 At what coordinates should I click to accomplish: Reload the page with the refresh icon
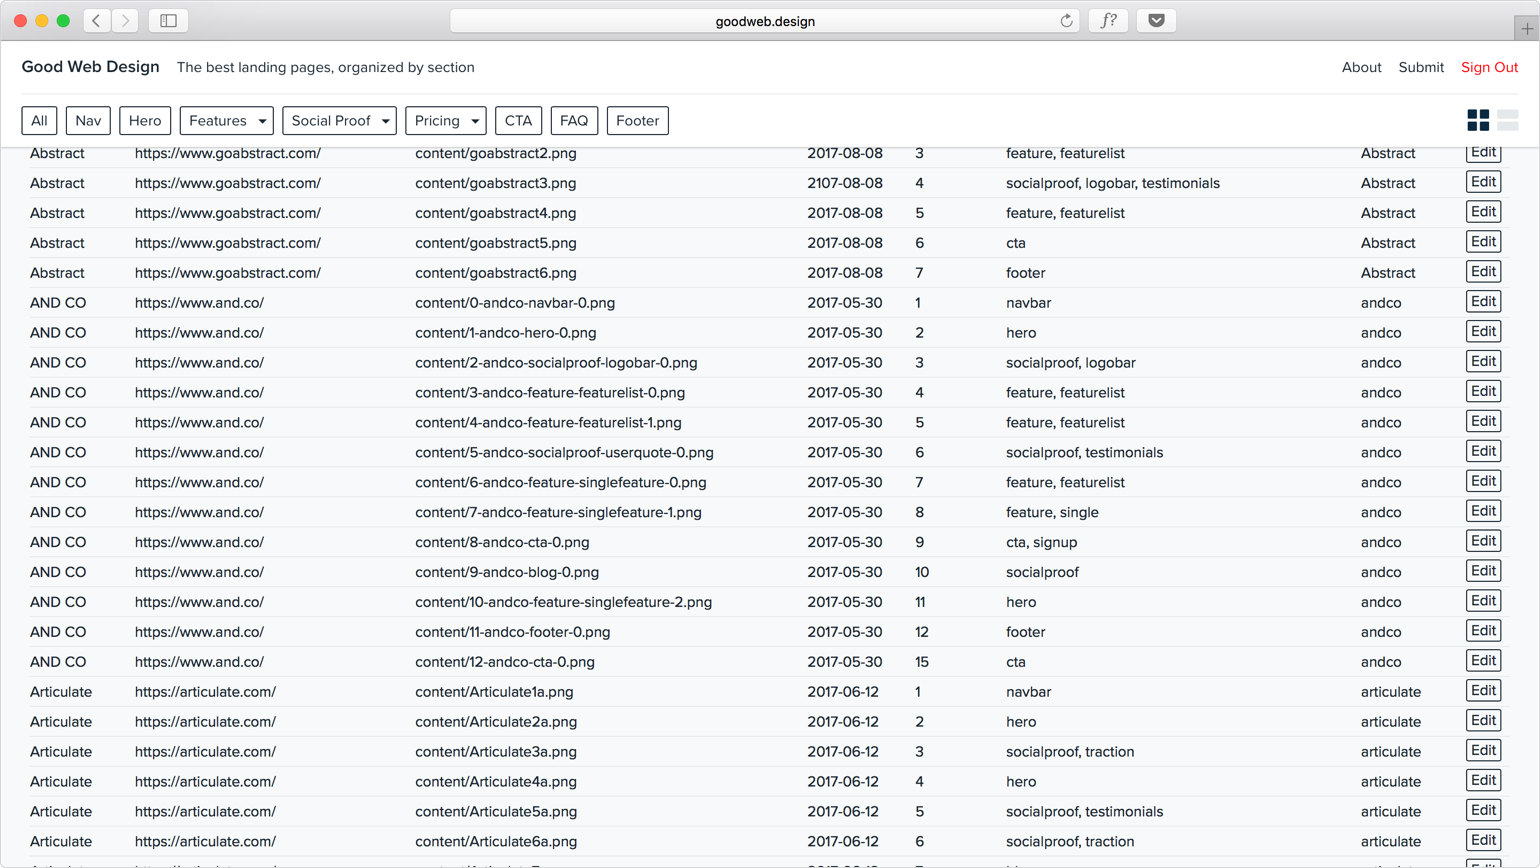(x=1066, y=21)
